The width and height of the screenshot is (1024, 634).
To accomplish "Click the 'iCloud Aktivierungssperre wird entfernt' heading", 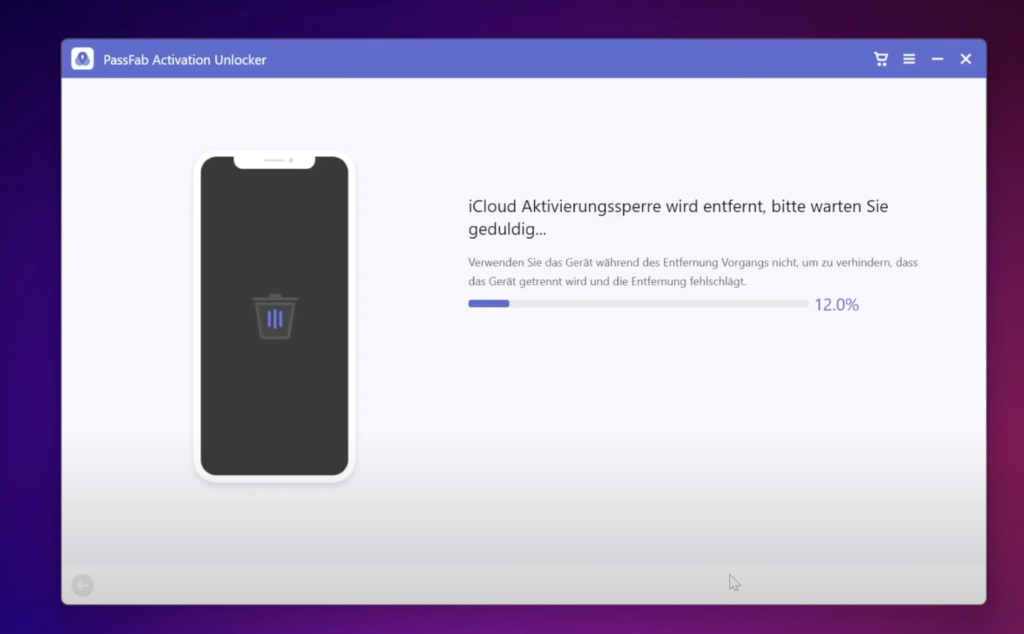I will pos(678,217).
